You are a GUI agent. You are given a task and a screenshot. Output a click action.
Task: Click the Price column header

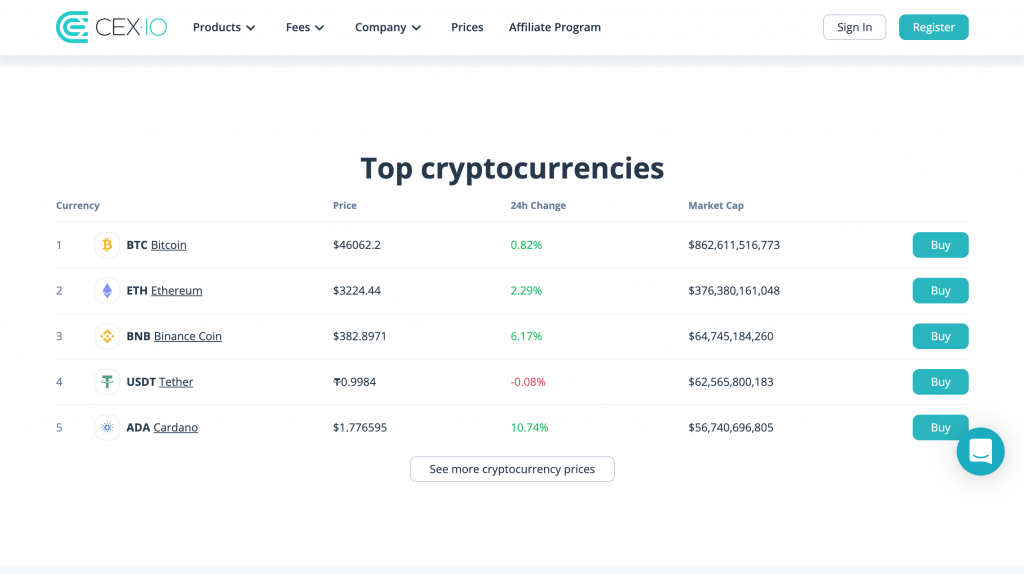(345, 205)
